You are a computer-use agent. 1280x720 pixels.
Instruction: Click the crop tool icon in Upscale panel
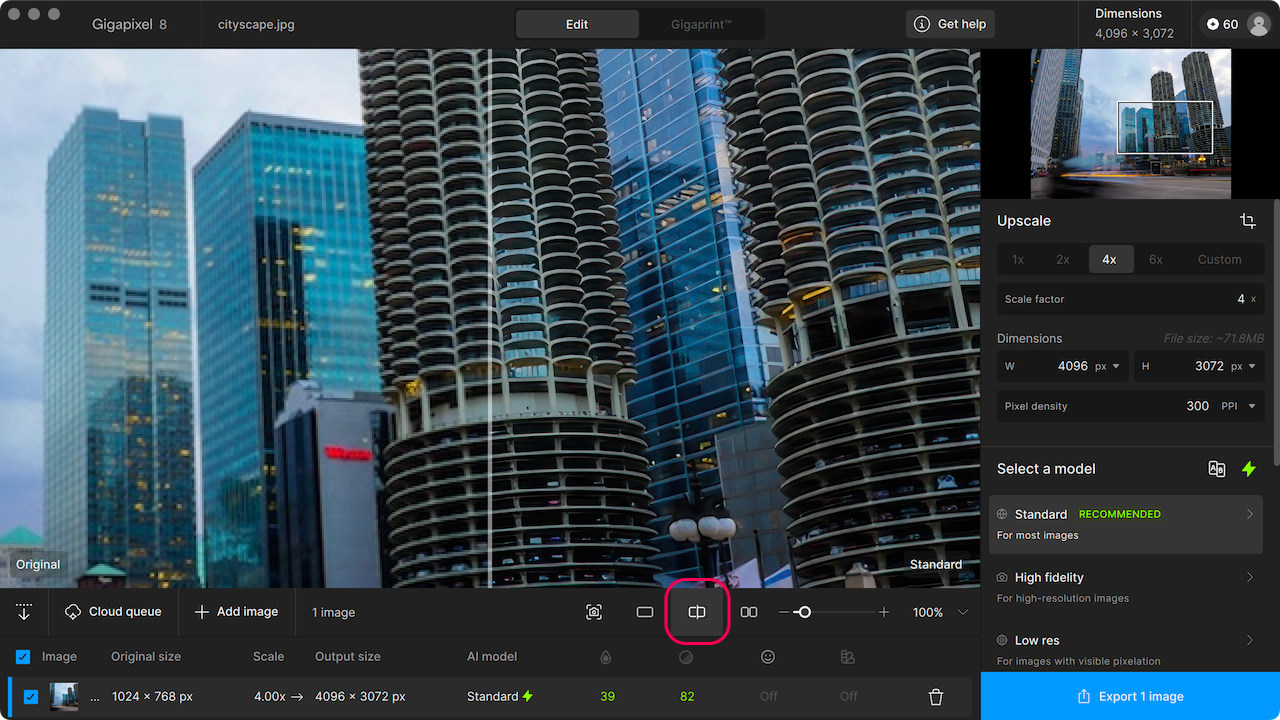tap(1247, 221)
